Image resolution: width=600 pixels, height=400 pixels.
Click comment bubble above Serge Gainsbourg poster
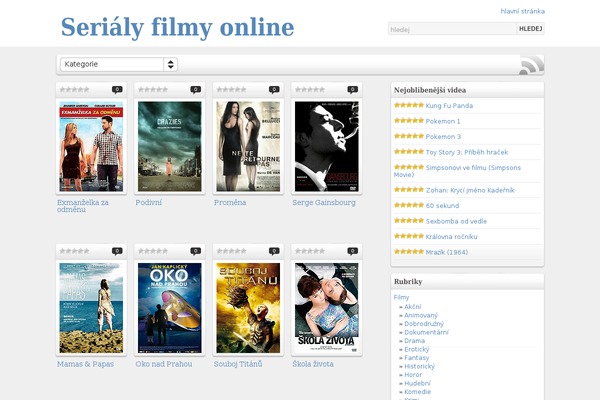[x=352, y=90]
